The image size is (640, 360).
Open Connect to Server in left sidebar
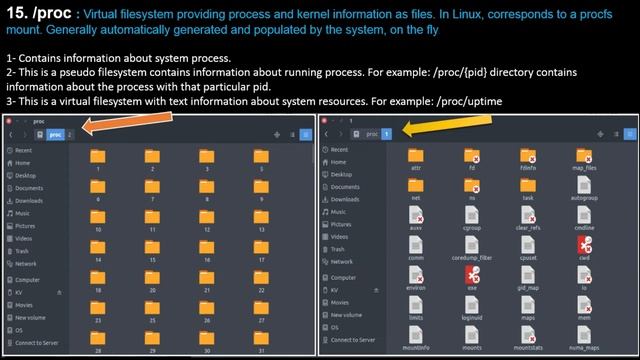33,343
